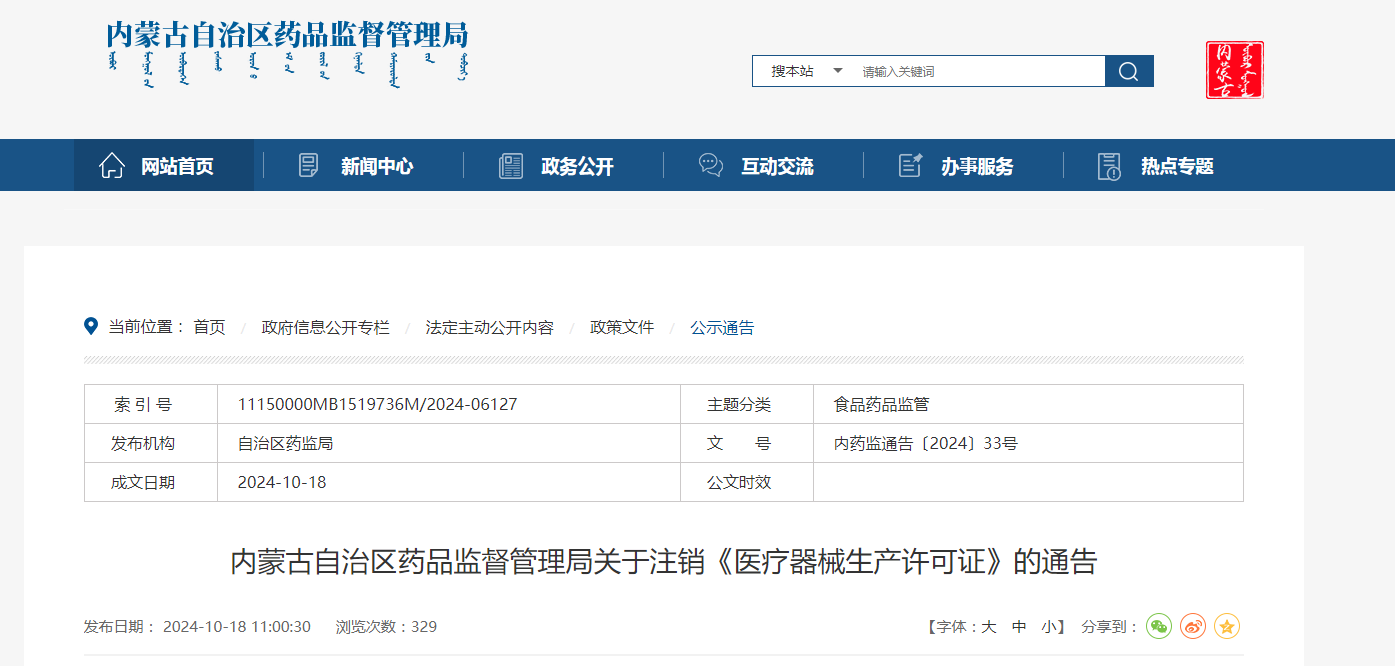Set font size to large (大)
Screen dimensions: 1395x666
[x=988, y=627]
